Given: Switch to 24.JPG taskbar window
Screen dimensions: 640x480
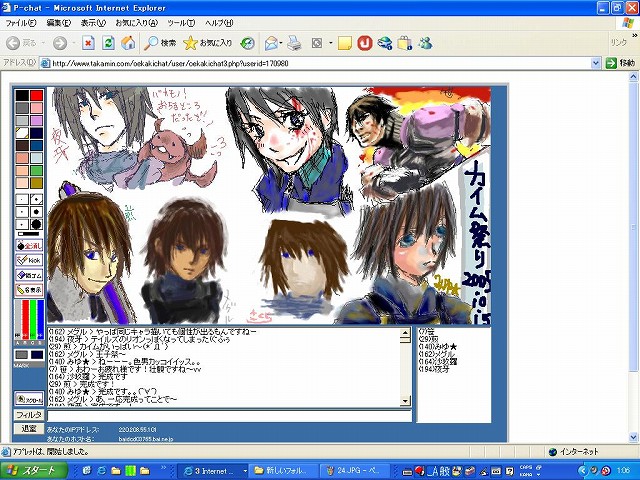Looking at the screenshot, I should [x=357, y=471].
